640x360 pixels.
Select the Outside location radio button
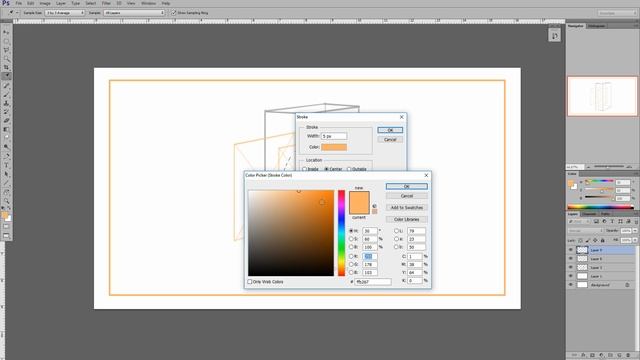point(349,169)
